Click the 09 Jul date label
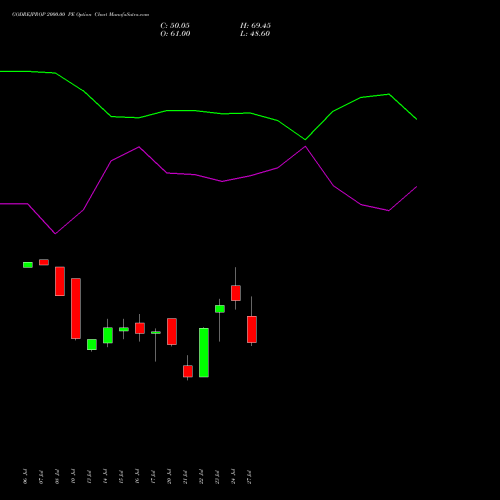 [x=73, y=476]
